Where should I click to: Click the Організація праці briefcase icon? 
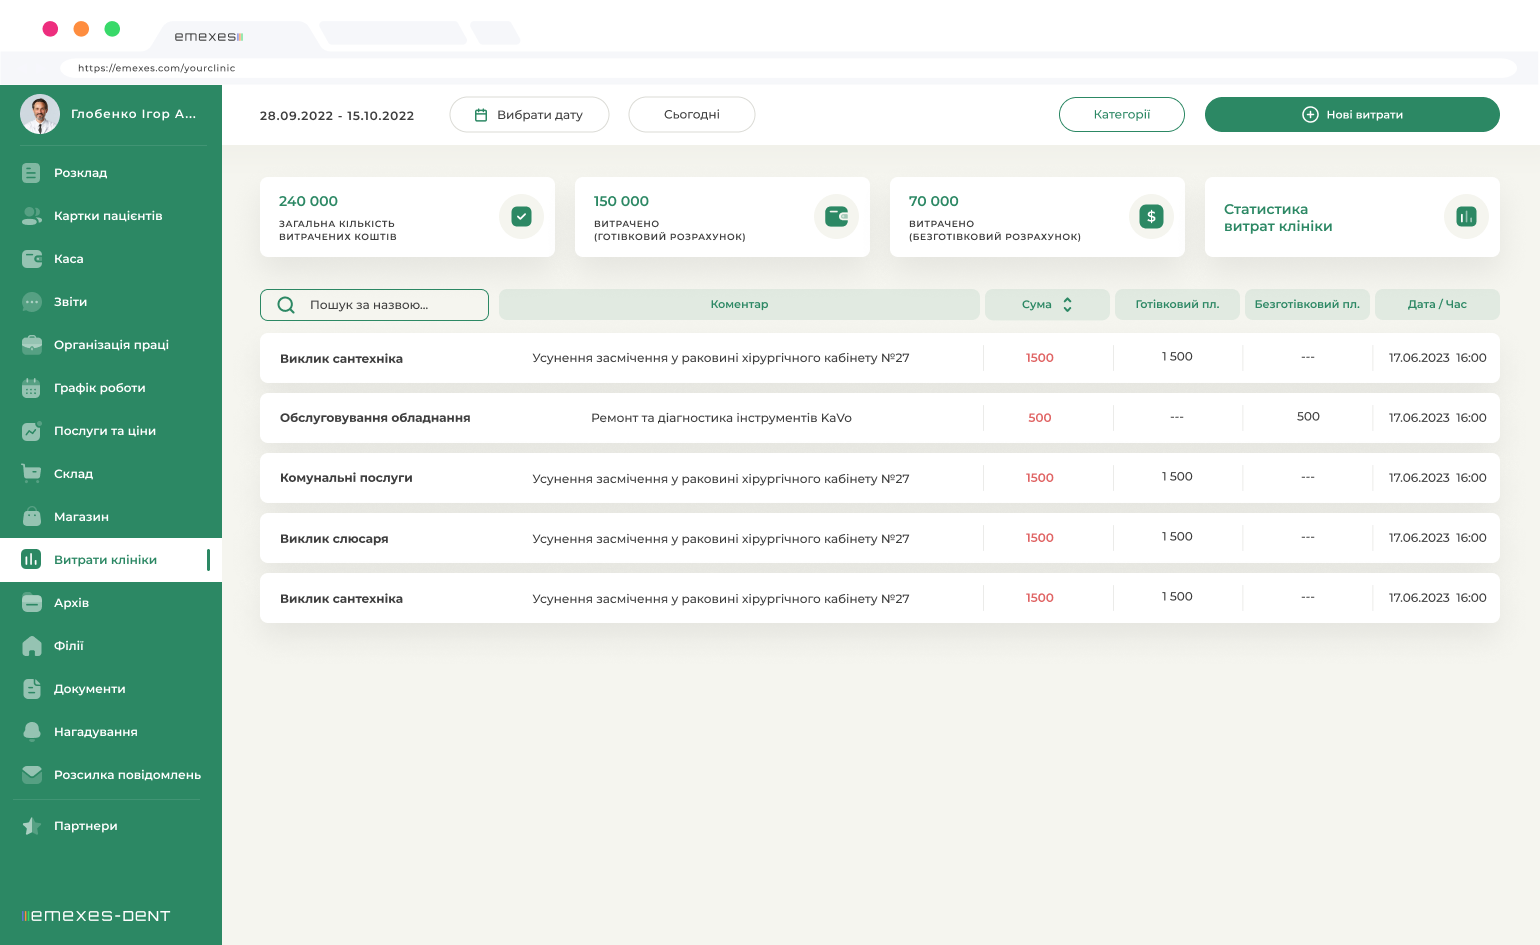(x=31, y=345)
